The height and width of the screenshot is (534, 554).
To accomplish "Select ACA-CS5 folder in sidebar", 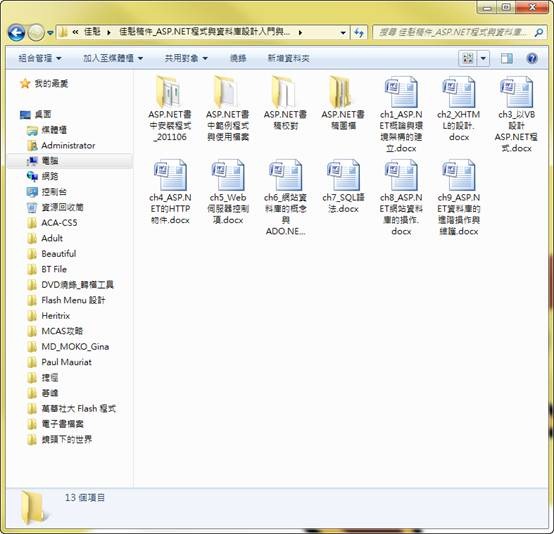I will [x=52, y=223].
